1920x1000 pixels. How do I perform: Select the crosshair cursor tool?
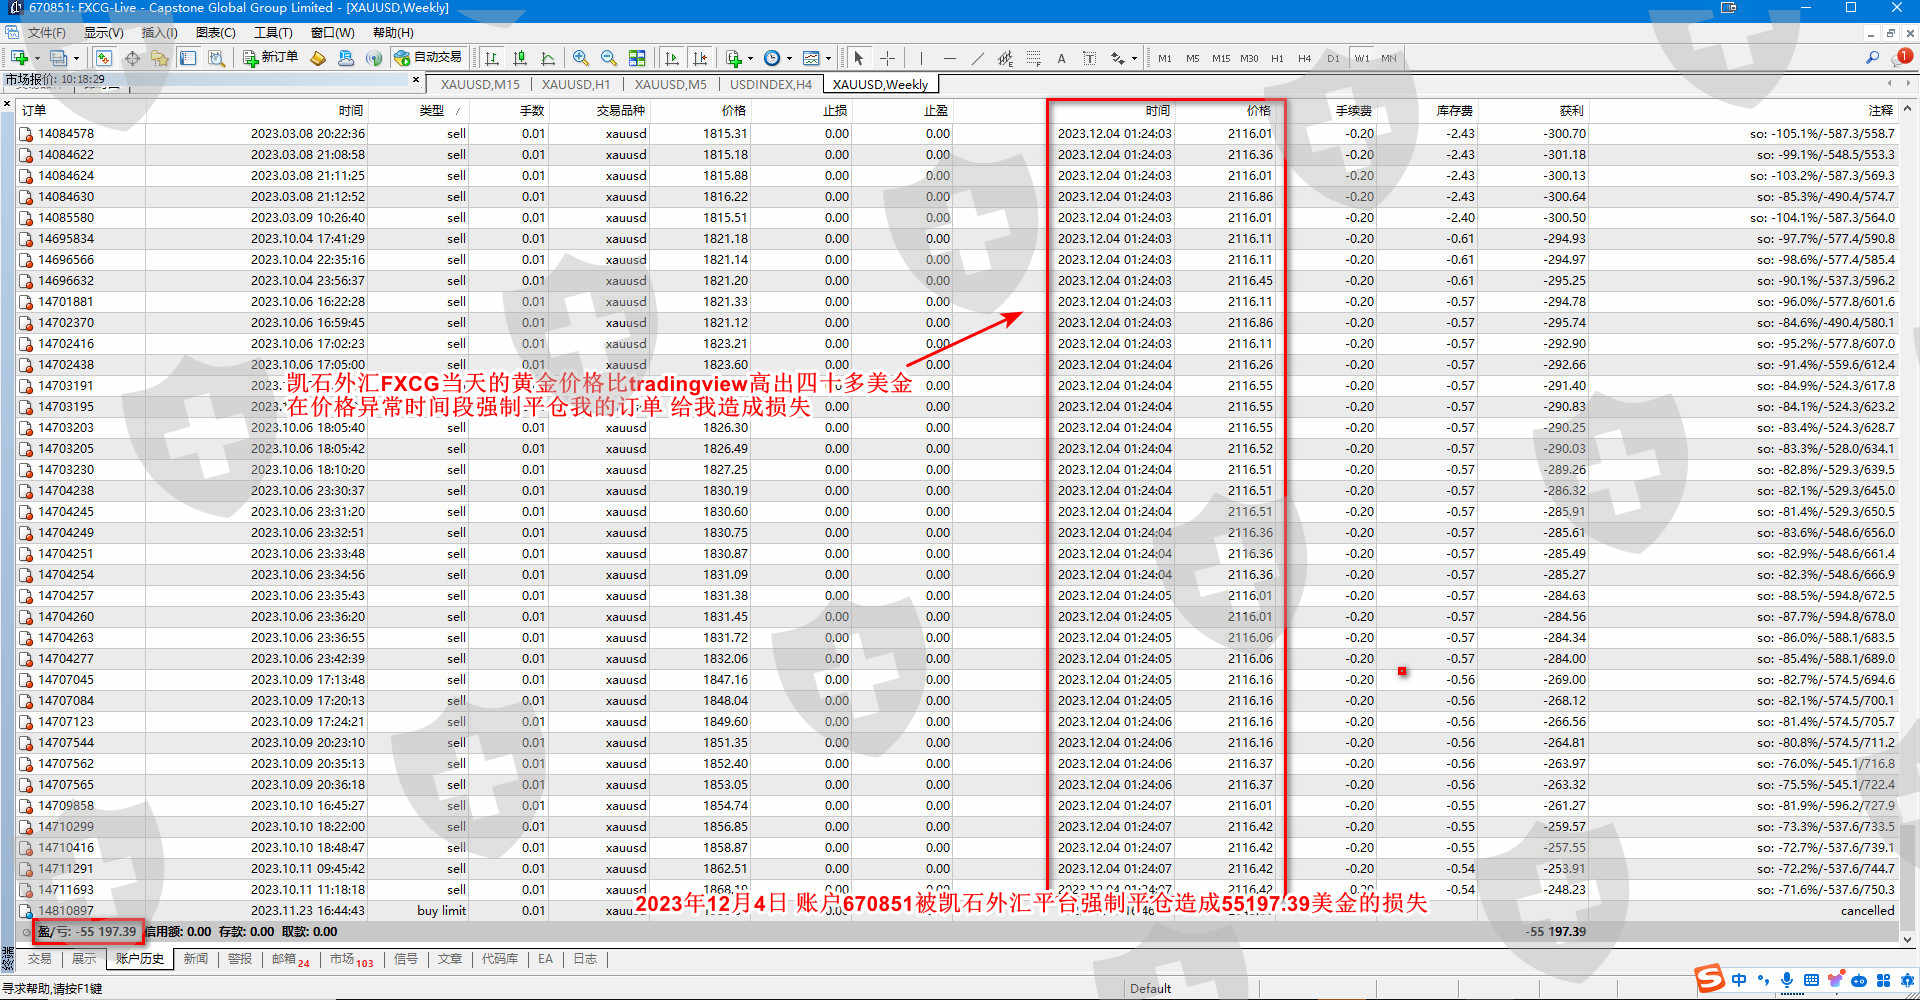click(887, 58)
